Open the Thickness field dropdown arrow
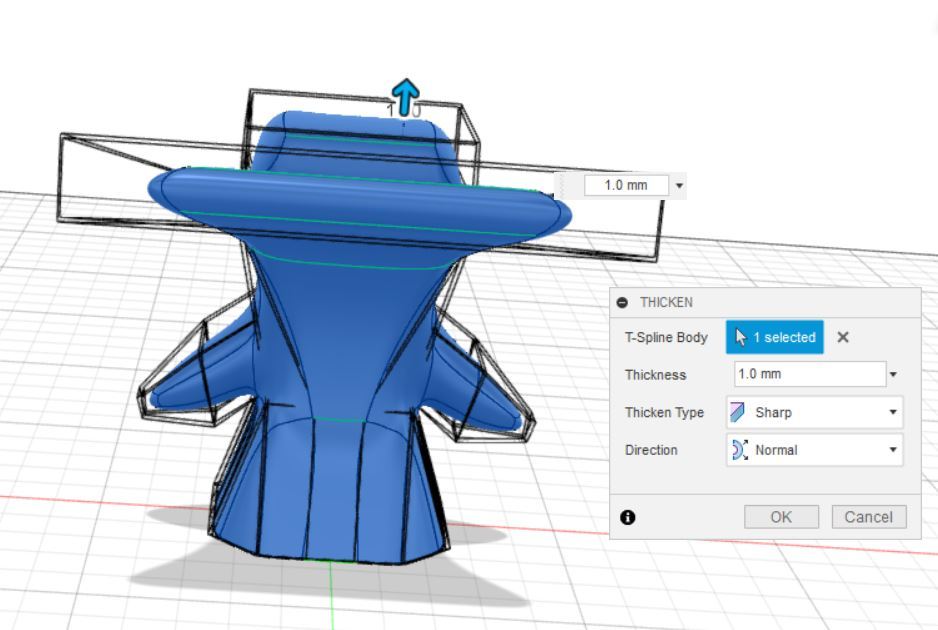The width and height of the screenshot is (938, 630). point(893,375)
